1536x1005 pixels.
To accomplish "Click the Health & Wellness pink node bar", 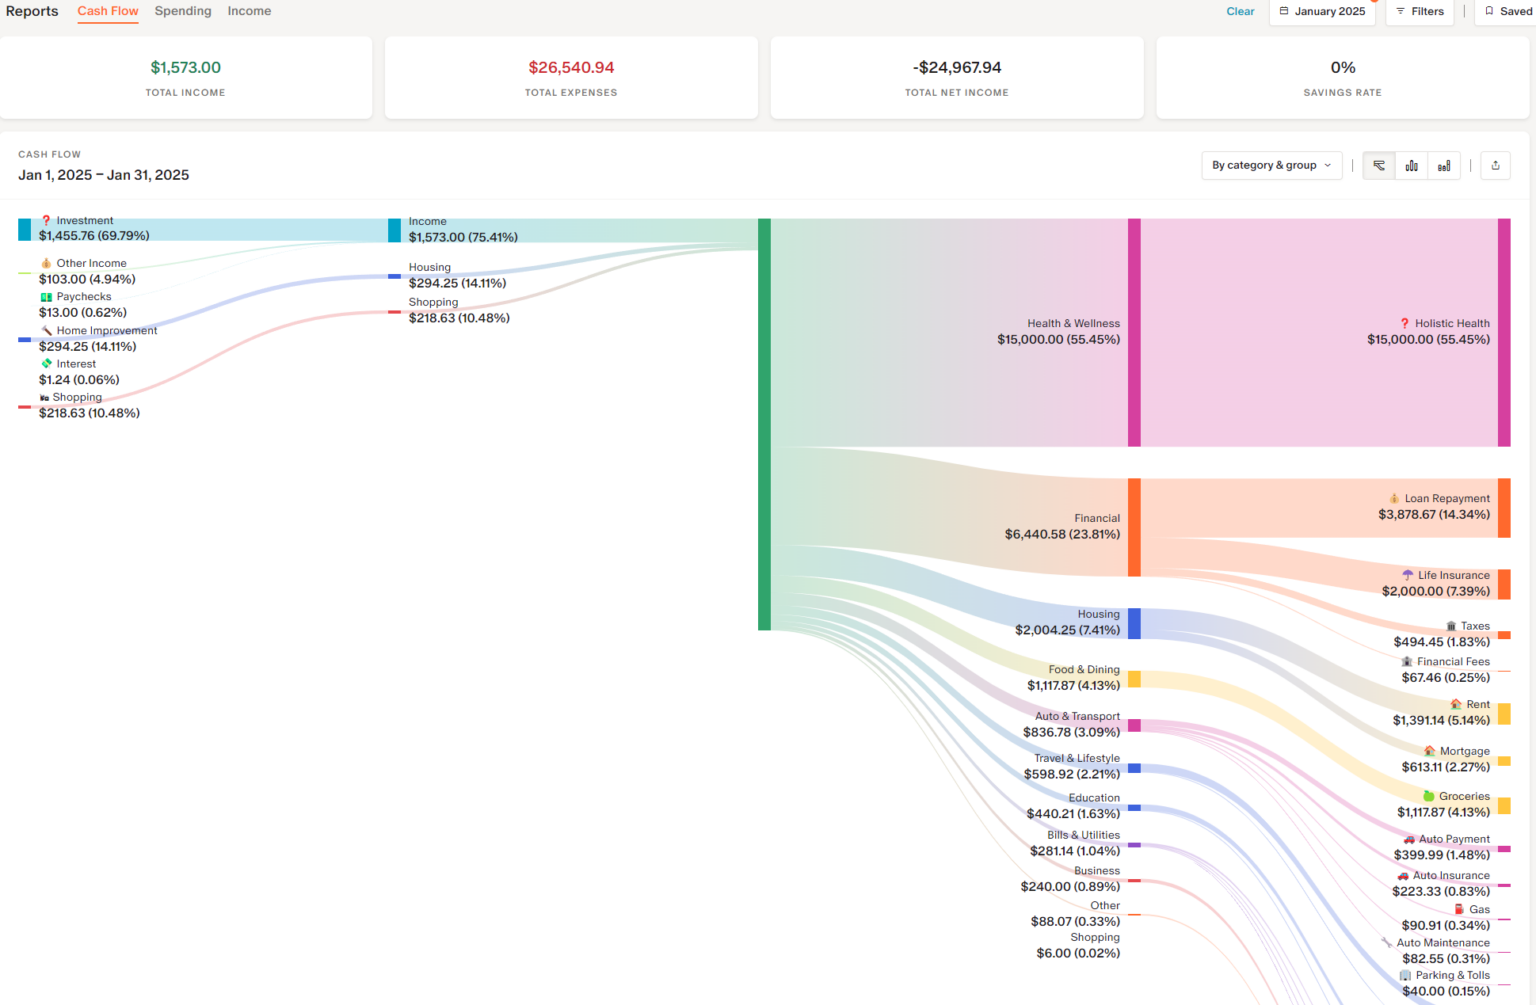I will (x=1134, y=333).
